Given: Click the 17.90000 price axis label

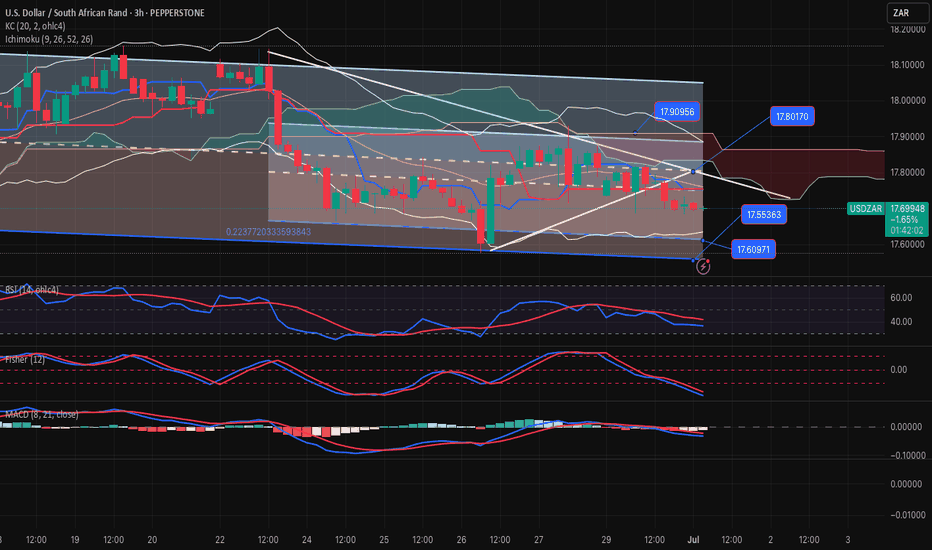Looking at the screenshot, I should pyautogui.click(x=908, y=137).
